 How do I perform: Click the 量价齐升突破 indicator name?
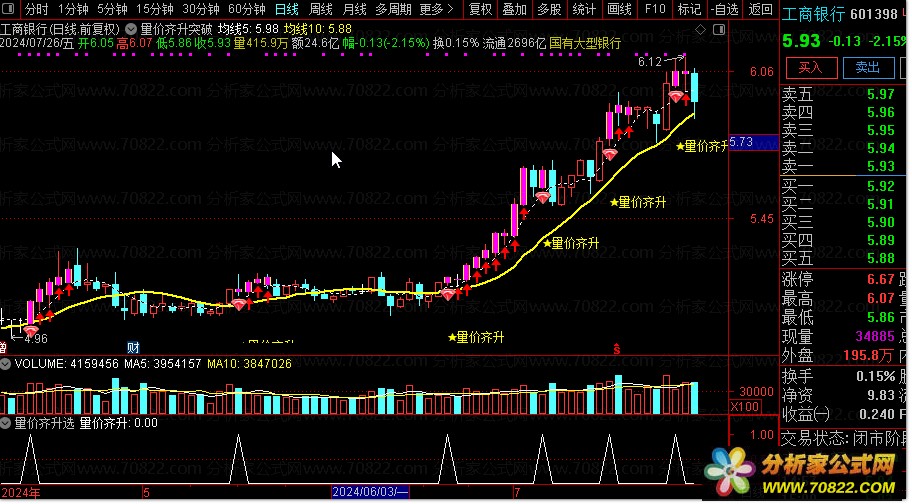click(x=177, y=28)
